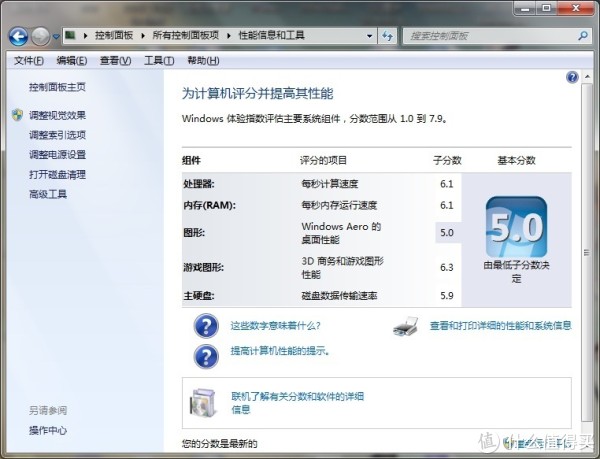Click the shield icon beside 调整视觉效果

[17, 115]
